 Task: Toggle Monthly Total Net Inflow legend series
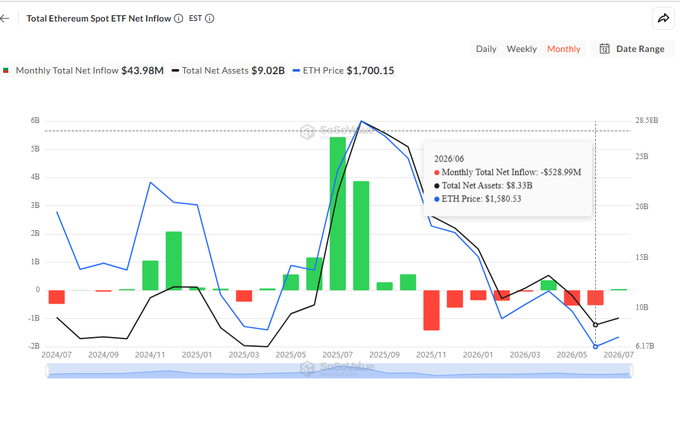point(83,70)
